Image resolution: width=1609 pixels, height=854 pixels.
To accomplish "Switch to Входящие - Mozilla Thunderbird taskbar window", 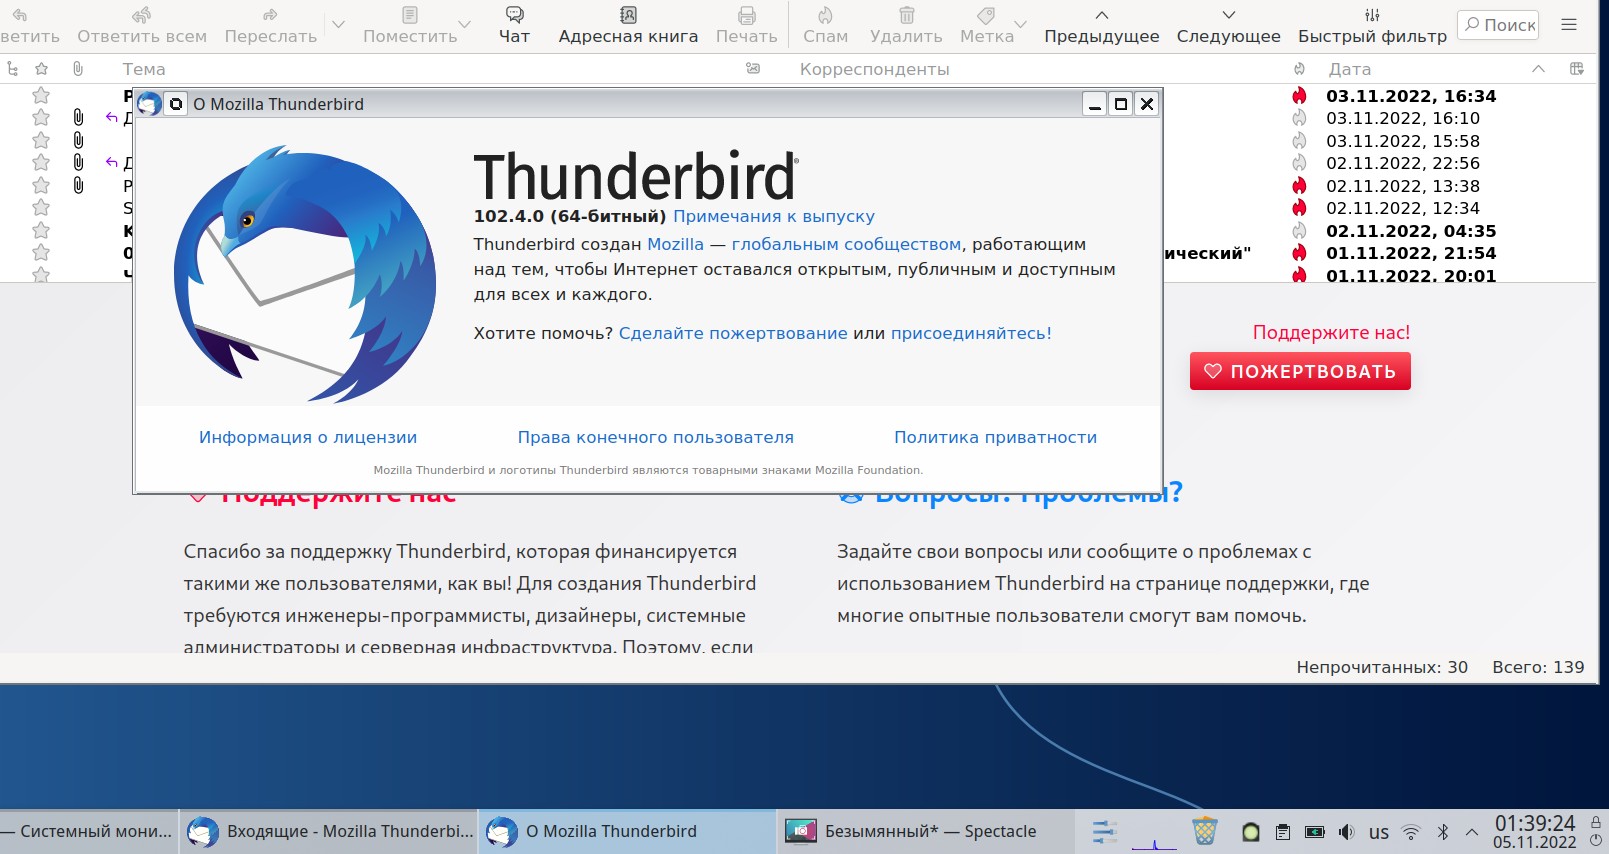I will (x=329, y=832).
